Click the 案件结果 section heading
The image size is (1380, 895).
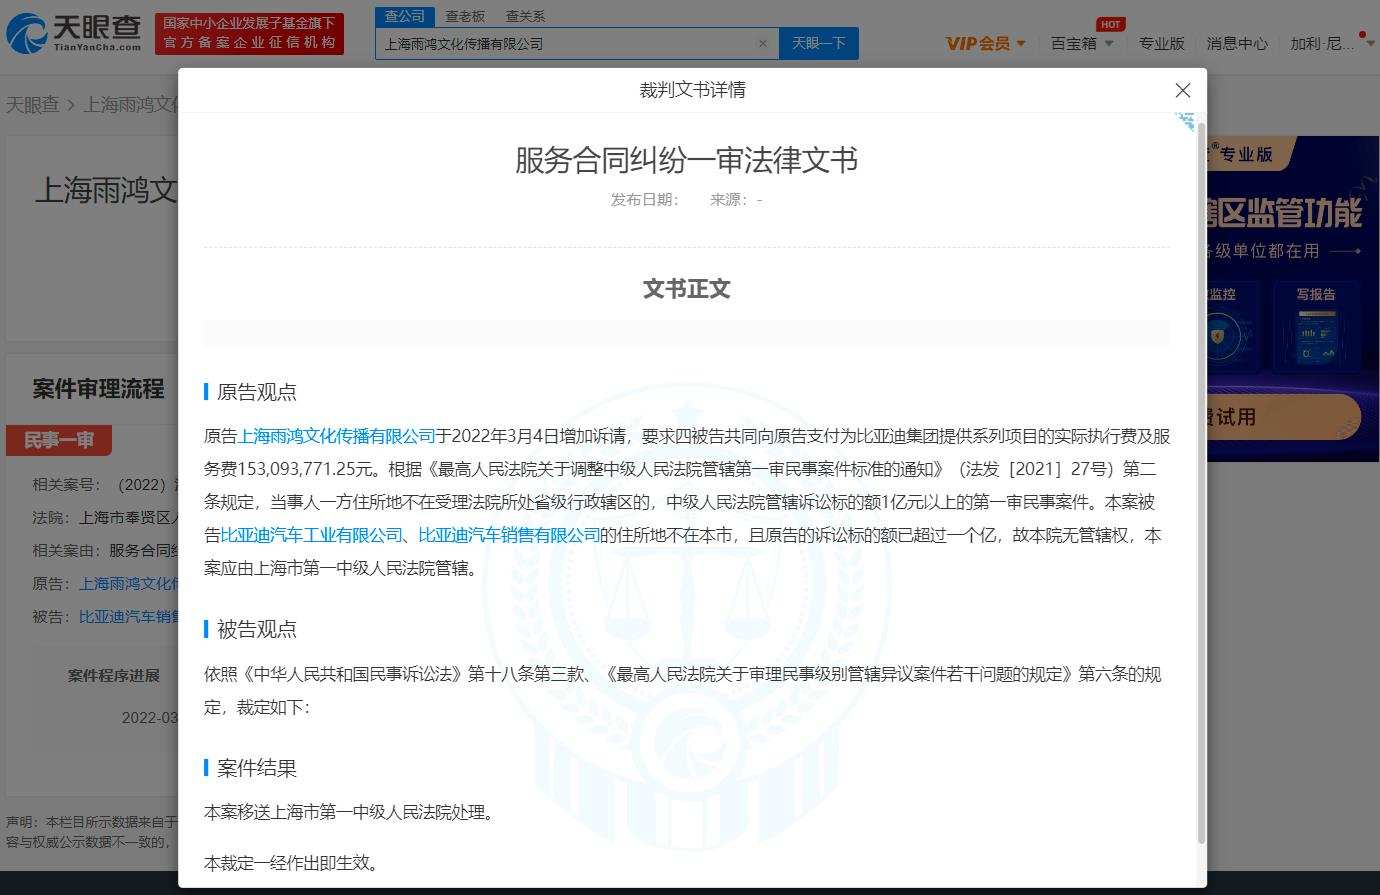point(256,768)
